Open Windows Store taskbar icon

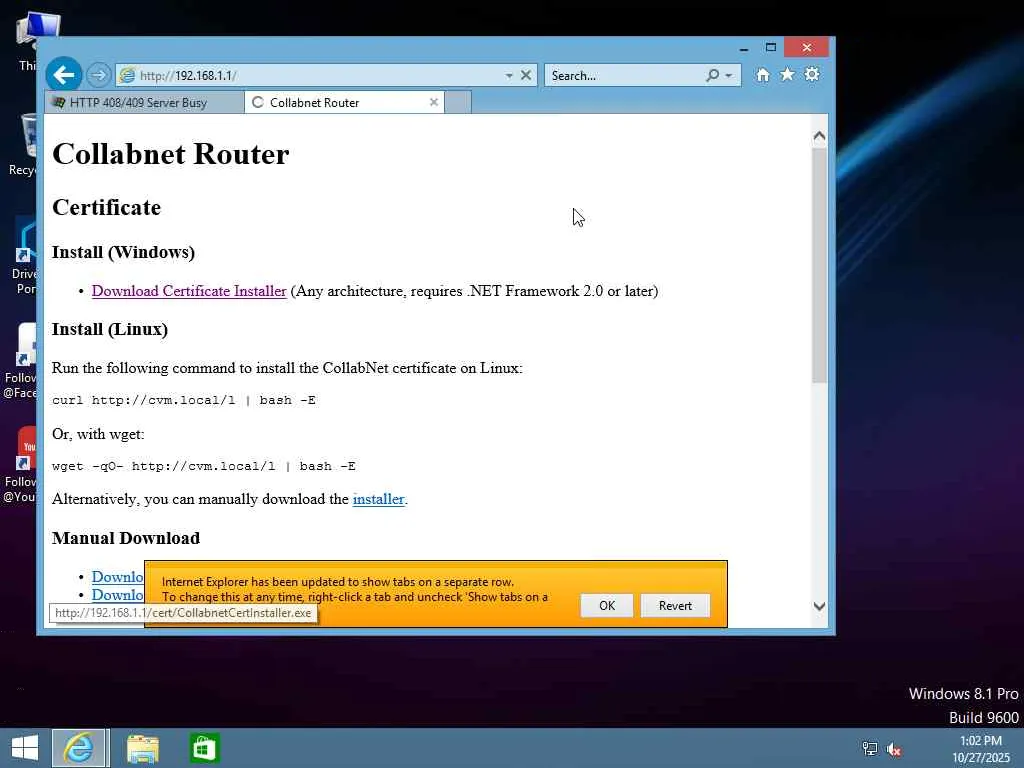(x=204, y=748)
